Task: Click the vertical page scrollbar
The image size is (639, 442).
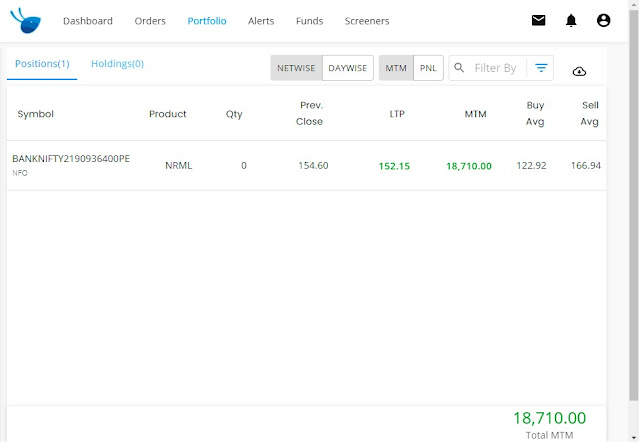Action: tap(633, 204)
